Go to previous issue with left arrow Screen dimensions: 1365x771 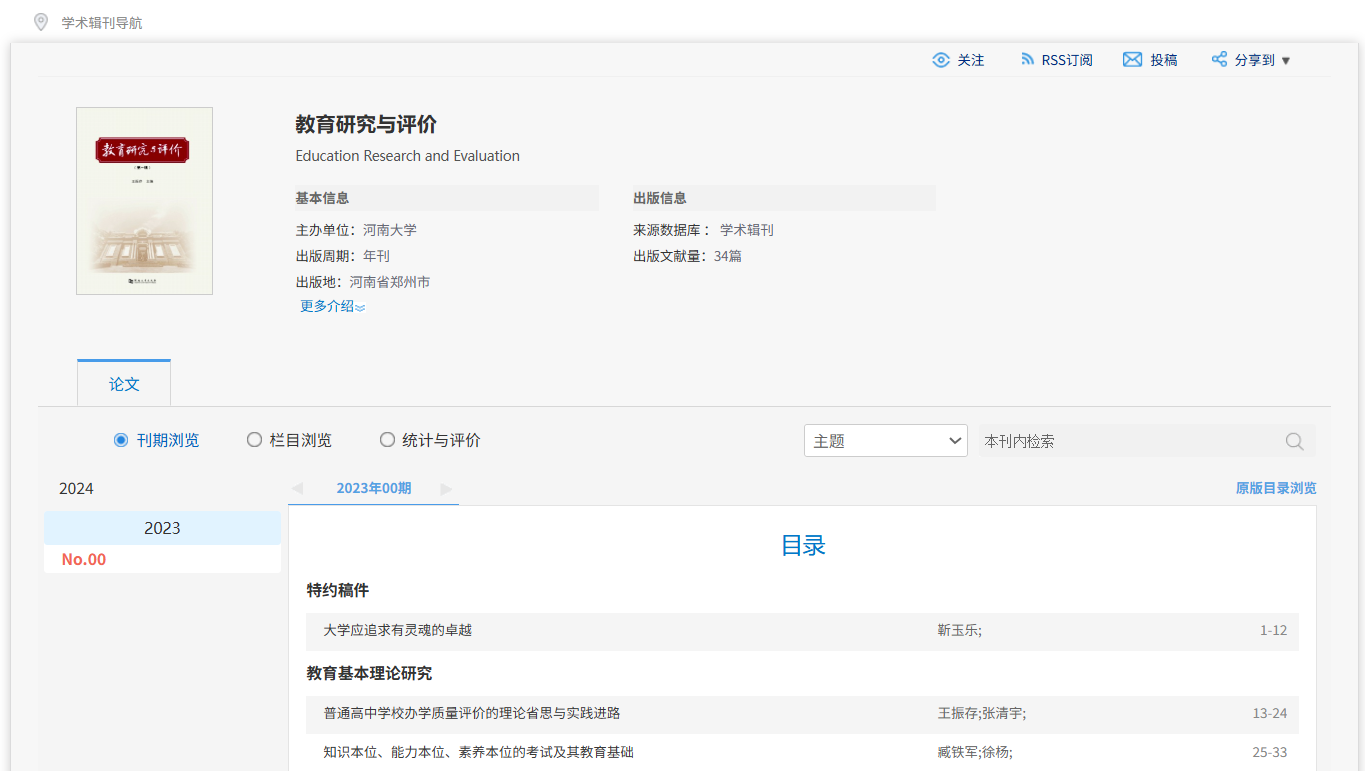pos(297,489)
